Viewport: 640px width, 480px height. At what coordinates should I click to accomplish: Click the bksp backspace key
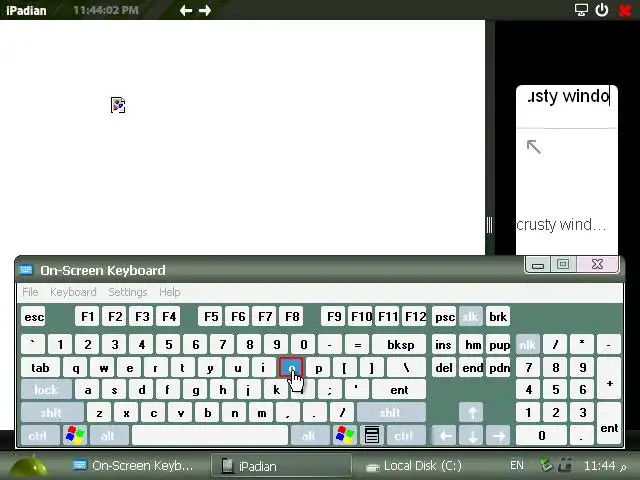coord(400,345)
